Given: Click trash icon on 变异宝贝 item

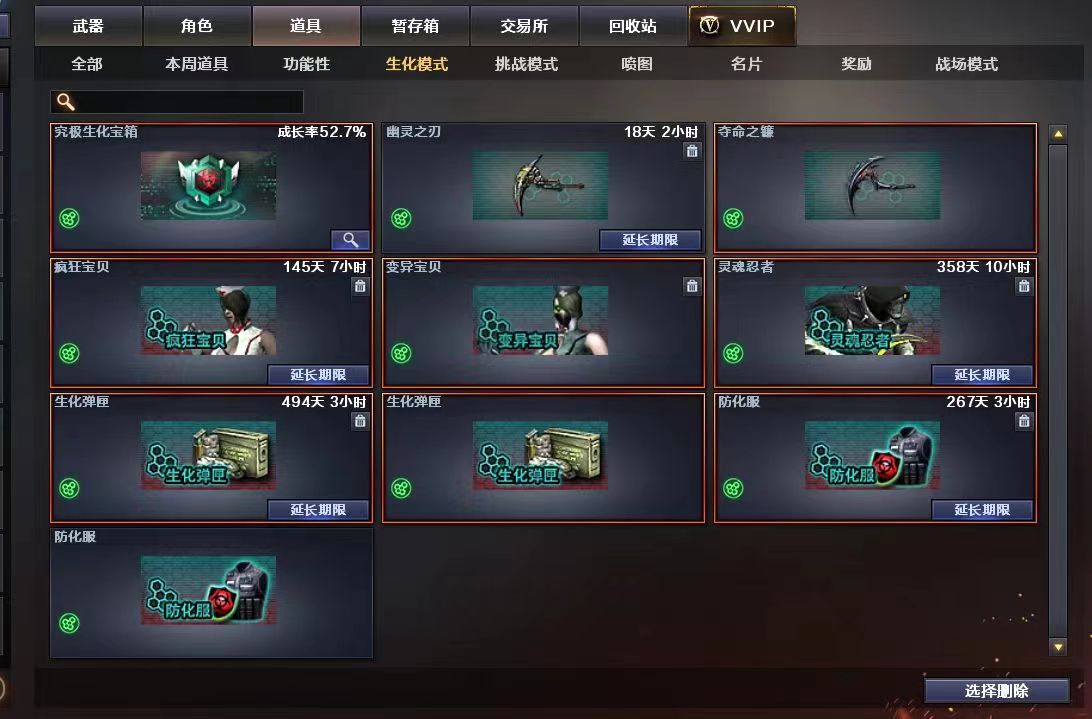Looking at the screenshot, I should coord(692,286).
